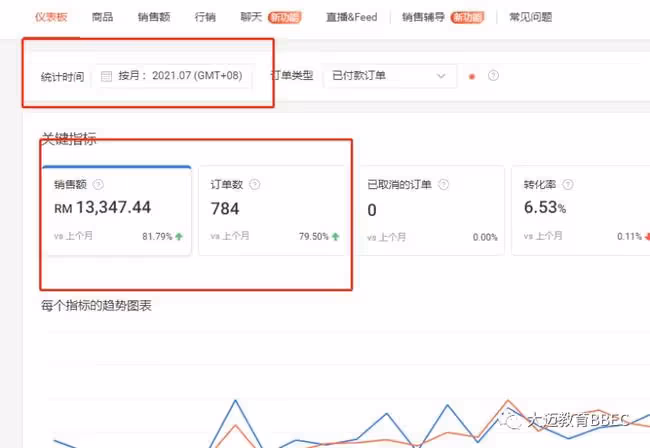Click the help icon beside 销售额 card title
This screenshot has width=650, height=448.
tap(98, 184)
